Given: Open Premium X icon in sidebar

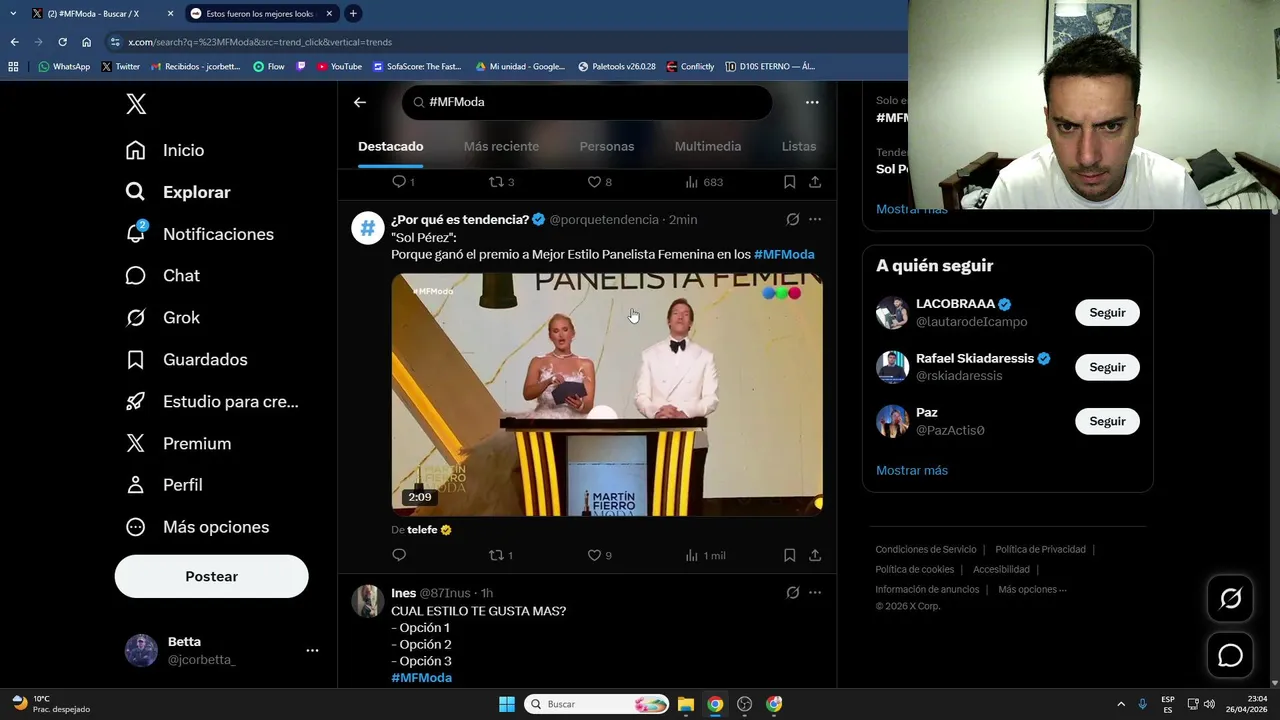Looking at the screenshot, I should coord(136,444).
